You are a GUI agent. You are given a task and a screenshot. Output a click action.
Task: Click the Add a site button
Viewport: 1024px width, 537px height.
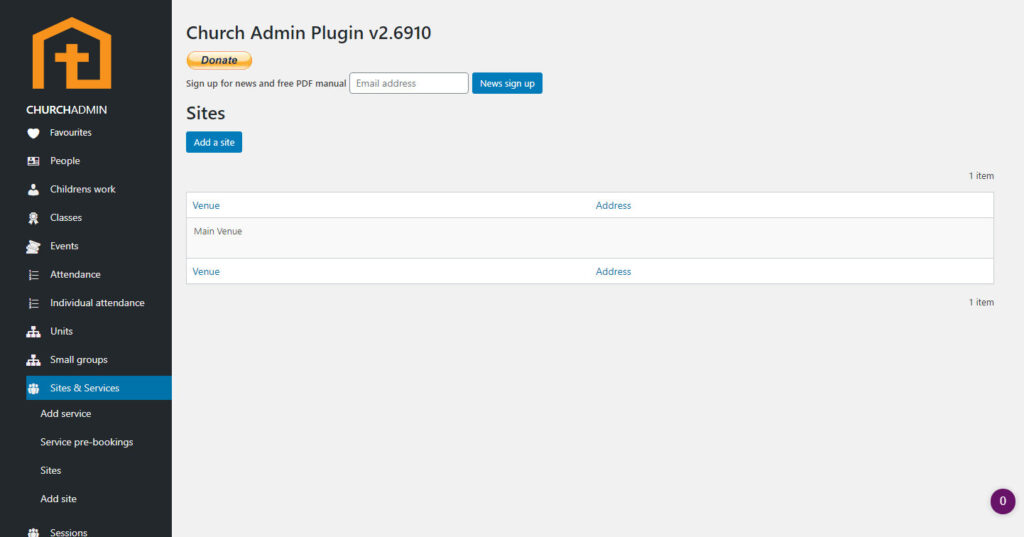[x=214, y=142]
